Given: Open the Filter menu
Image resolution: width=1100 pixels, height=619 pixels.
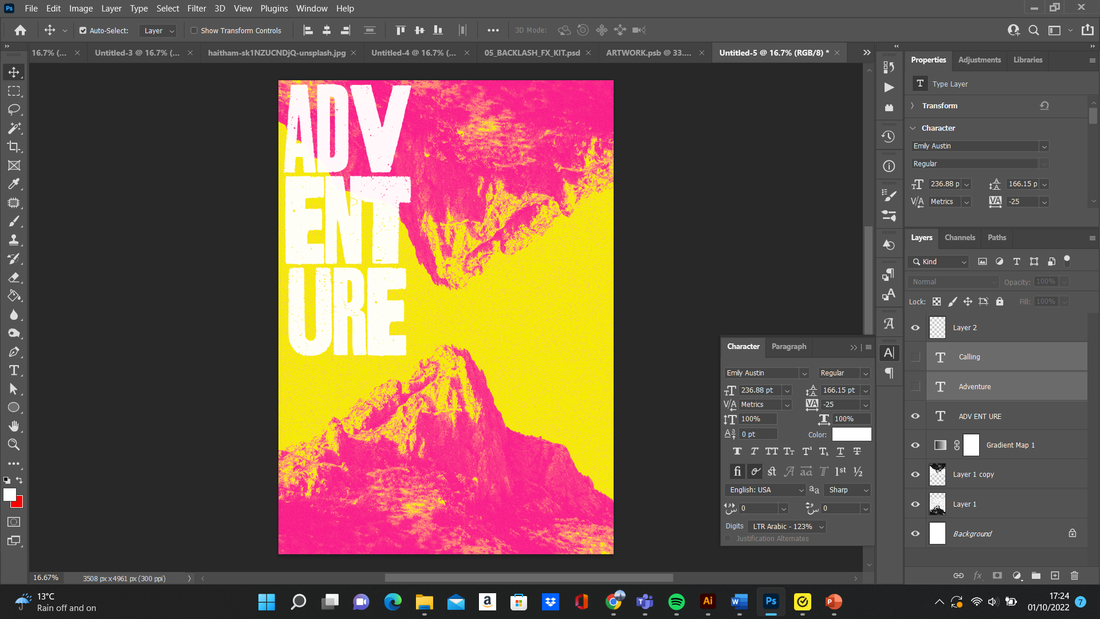Looking at the screenshot, I should (x=196, y=8).
